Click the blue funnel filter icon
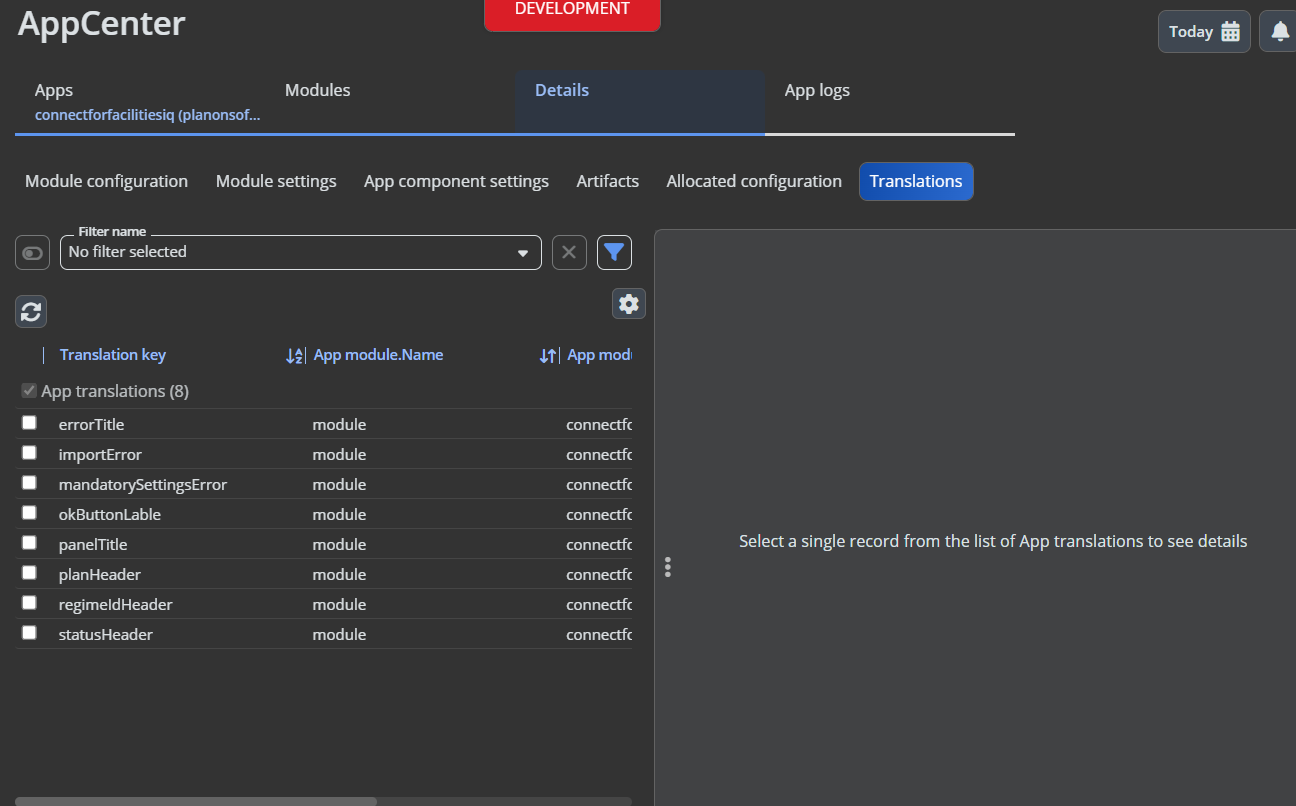 614,252
